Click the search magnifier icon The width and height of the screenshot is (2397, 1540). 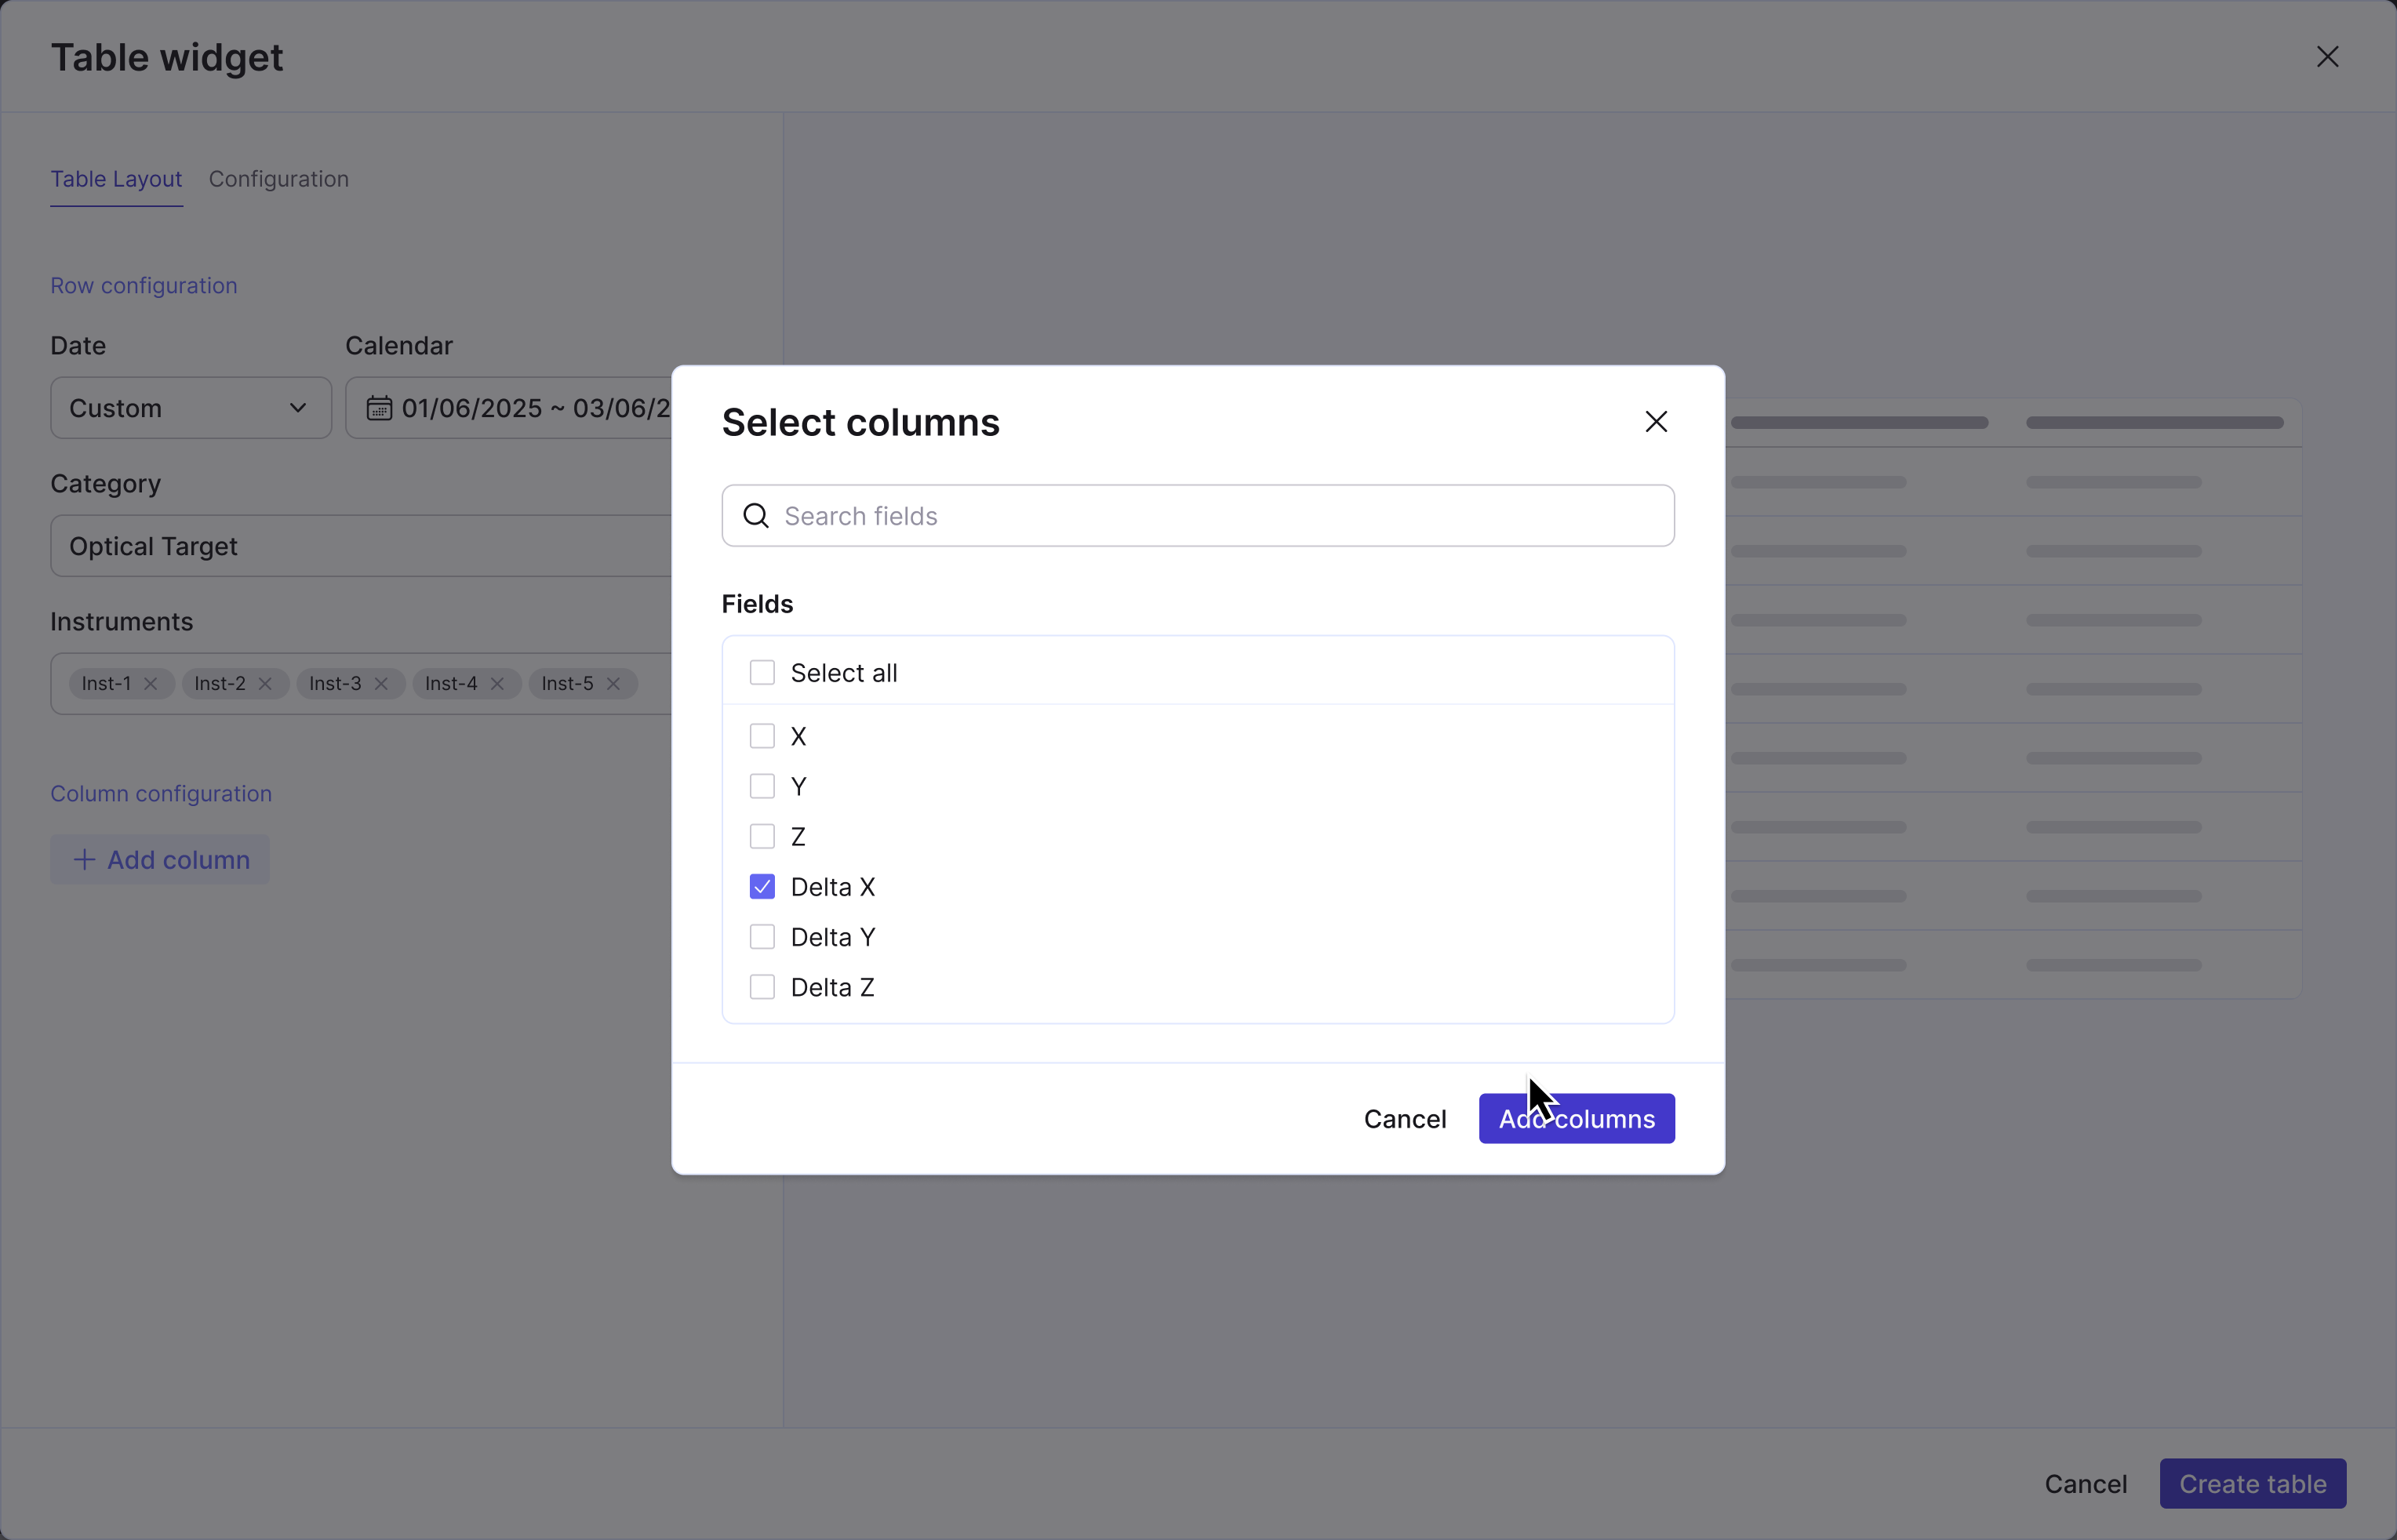click(756, 516)
